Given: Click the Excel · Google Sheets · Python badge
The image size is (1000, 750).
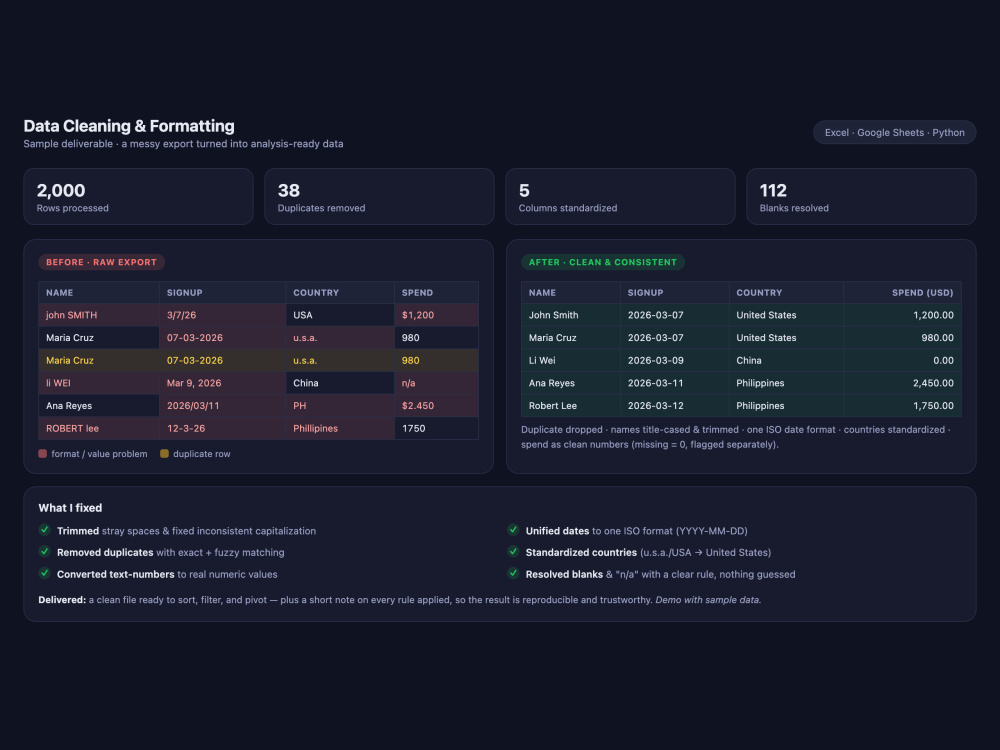Looking at the screenshot, I should [894, 133].
